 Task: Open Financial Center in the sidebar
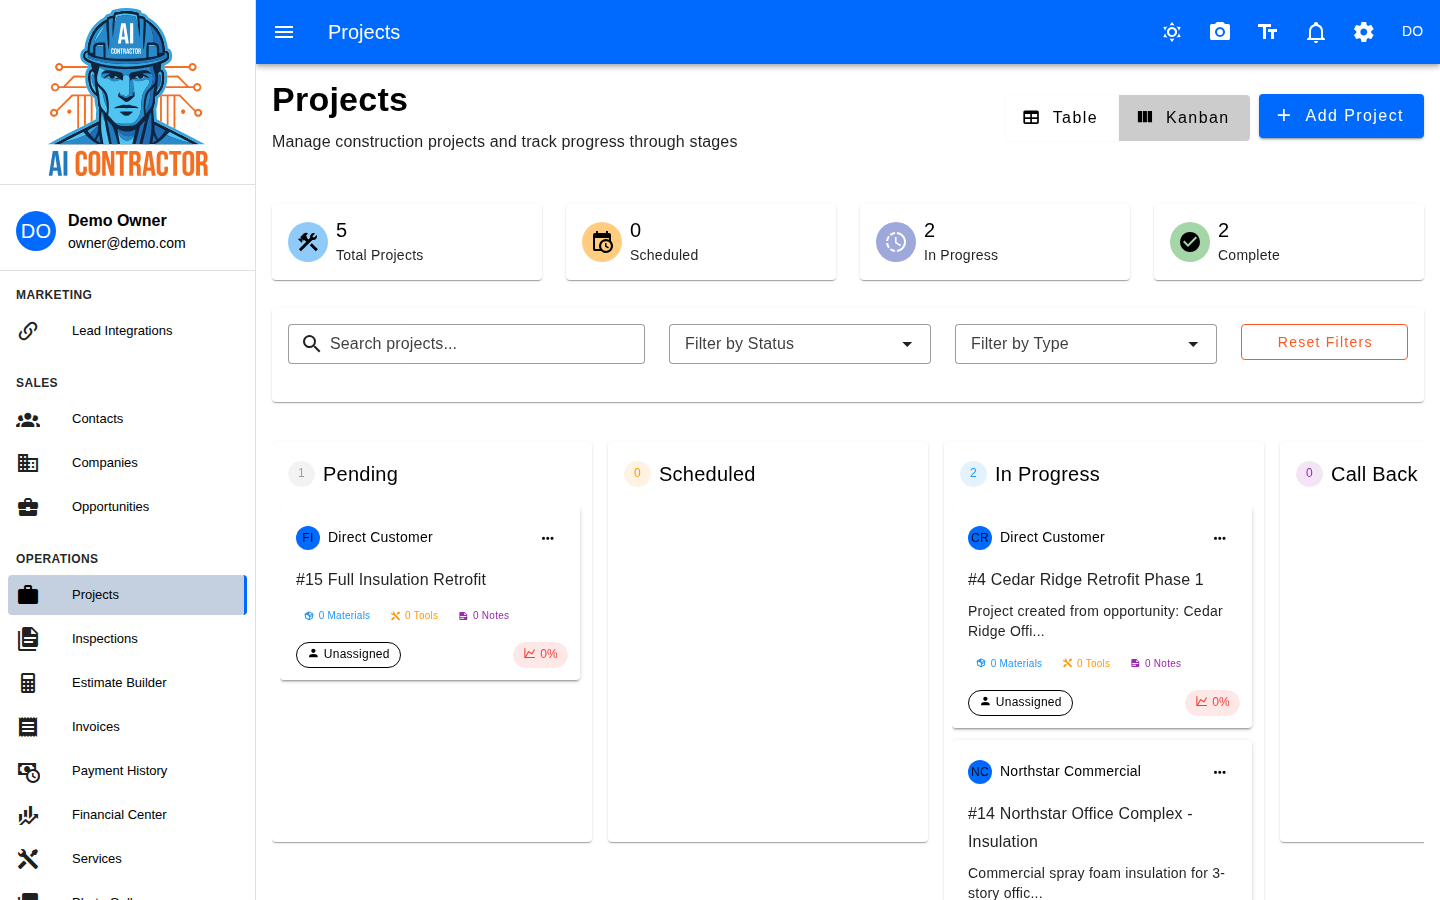coord(127,815)
